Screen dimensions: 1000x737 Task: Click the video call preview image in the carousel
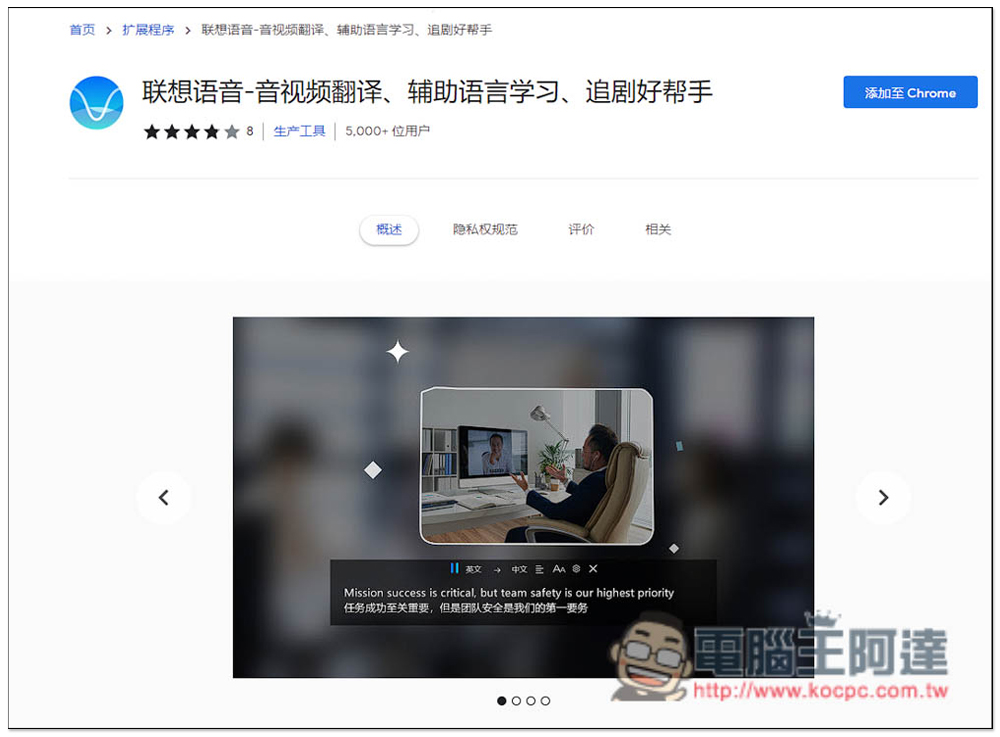pyautogui.click(x=536, y=466)
